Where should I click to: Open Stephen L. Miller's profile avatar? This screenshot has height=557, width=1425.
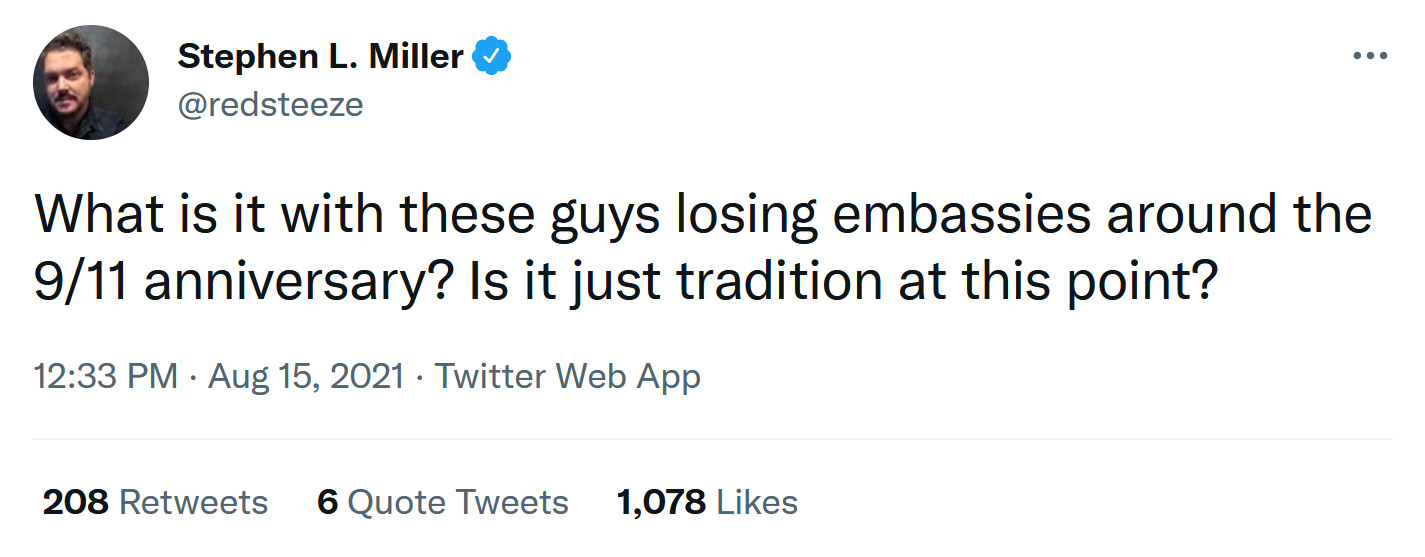(x=91, y=83)
